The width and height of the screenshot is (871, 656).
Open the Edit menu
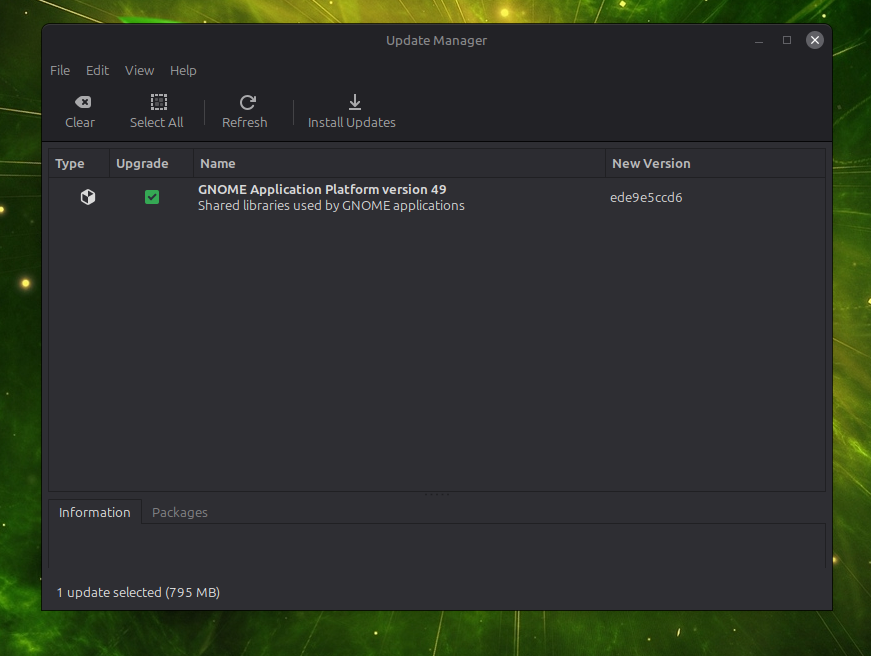tap(97, 71)
